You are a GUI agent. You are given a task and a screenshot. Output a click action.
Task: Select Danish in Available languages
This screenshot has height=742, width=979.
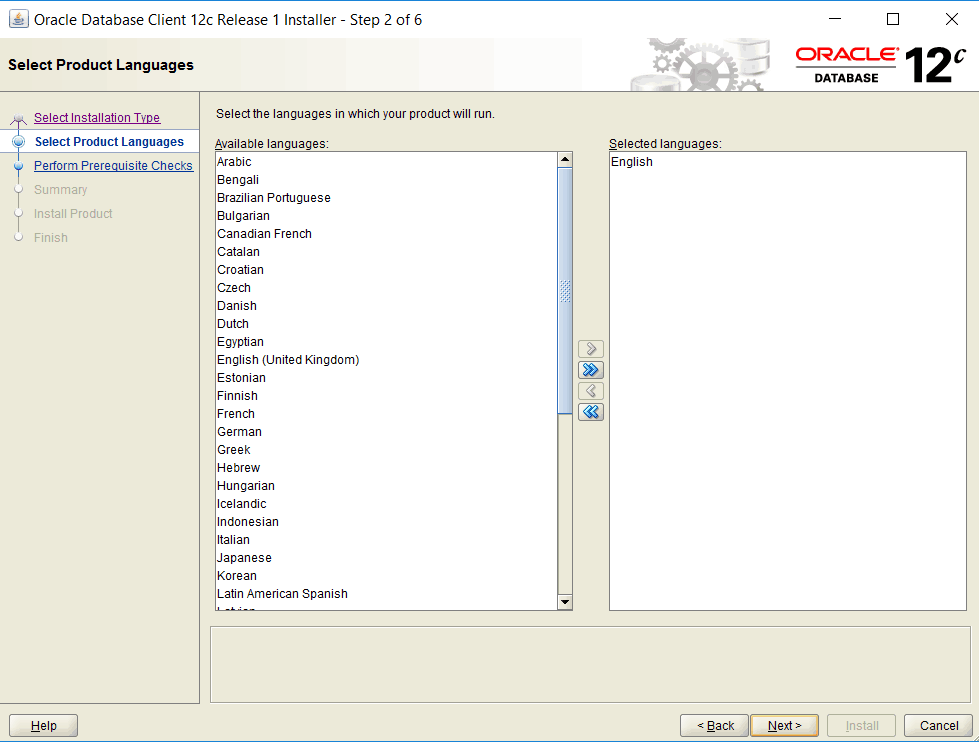pyautogui.click(x=386, y=306)
